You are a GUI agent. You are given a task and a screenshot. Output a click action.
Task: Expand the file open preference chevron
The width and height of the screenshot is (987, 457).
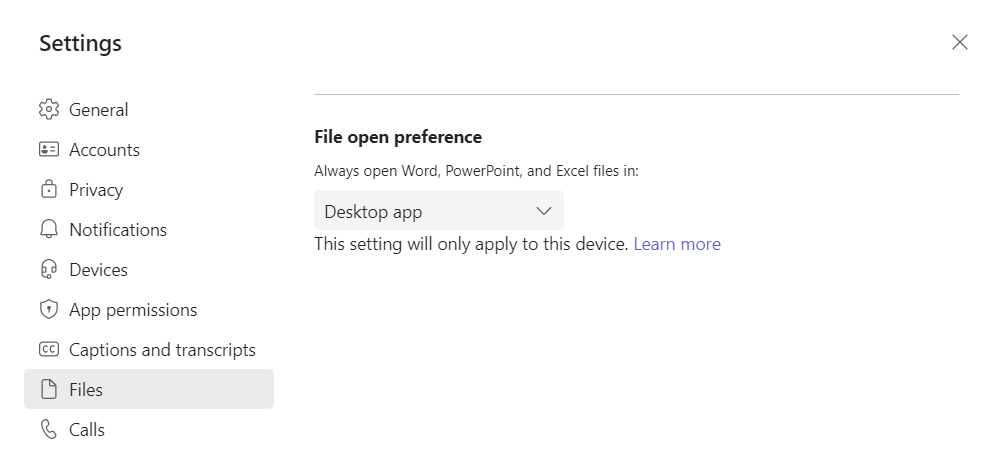[544, 212]
